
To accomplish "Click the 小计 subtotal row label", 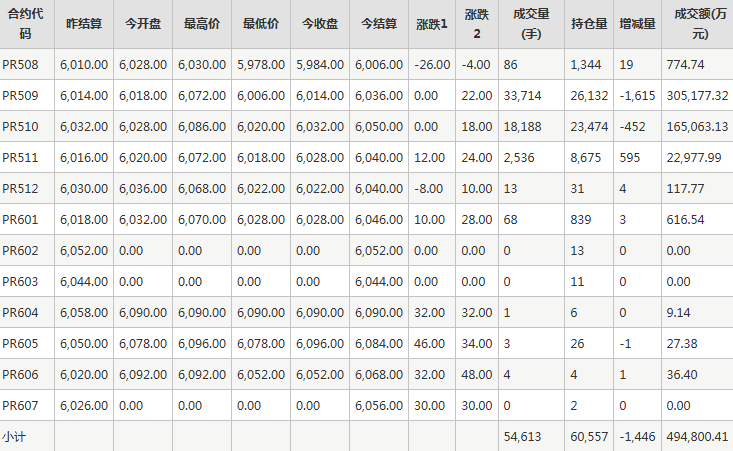I will pyautogui.click(x=14, y=437).
